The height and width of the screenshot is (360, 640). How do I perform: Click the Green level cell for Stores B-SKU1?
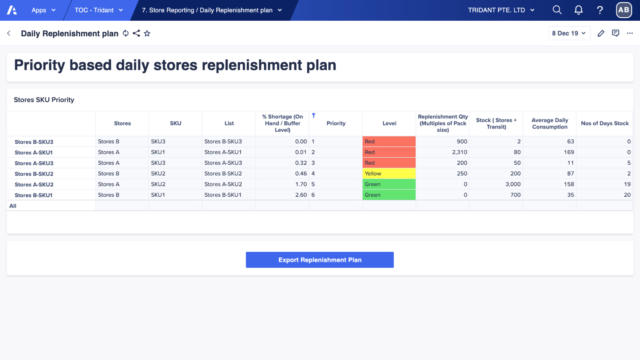(389, 195)
